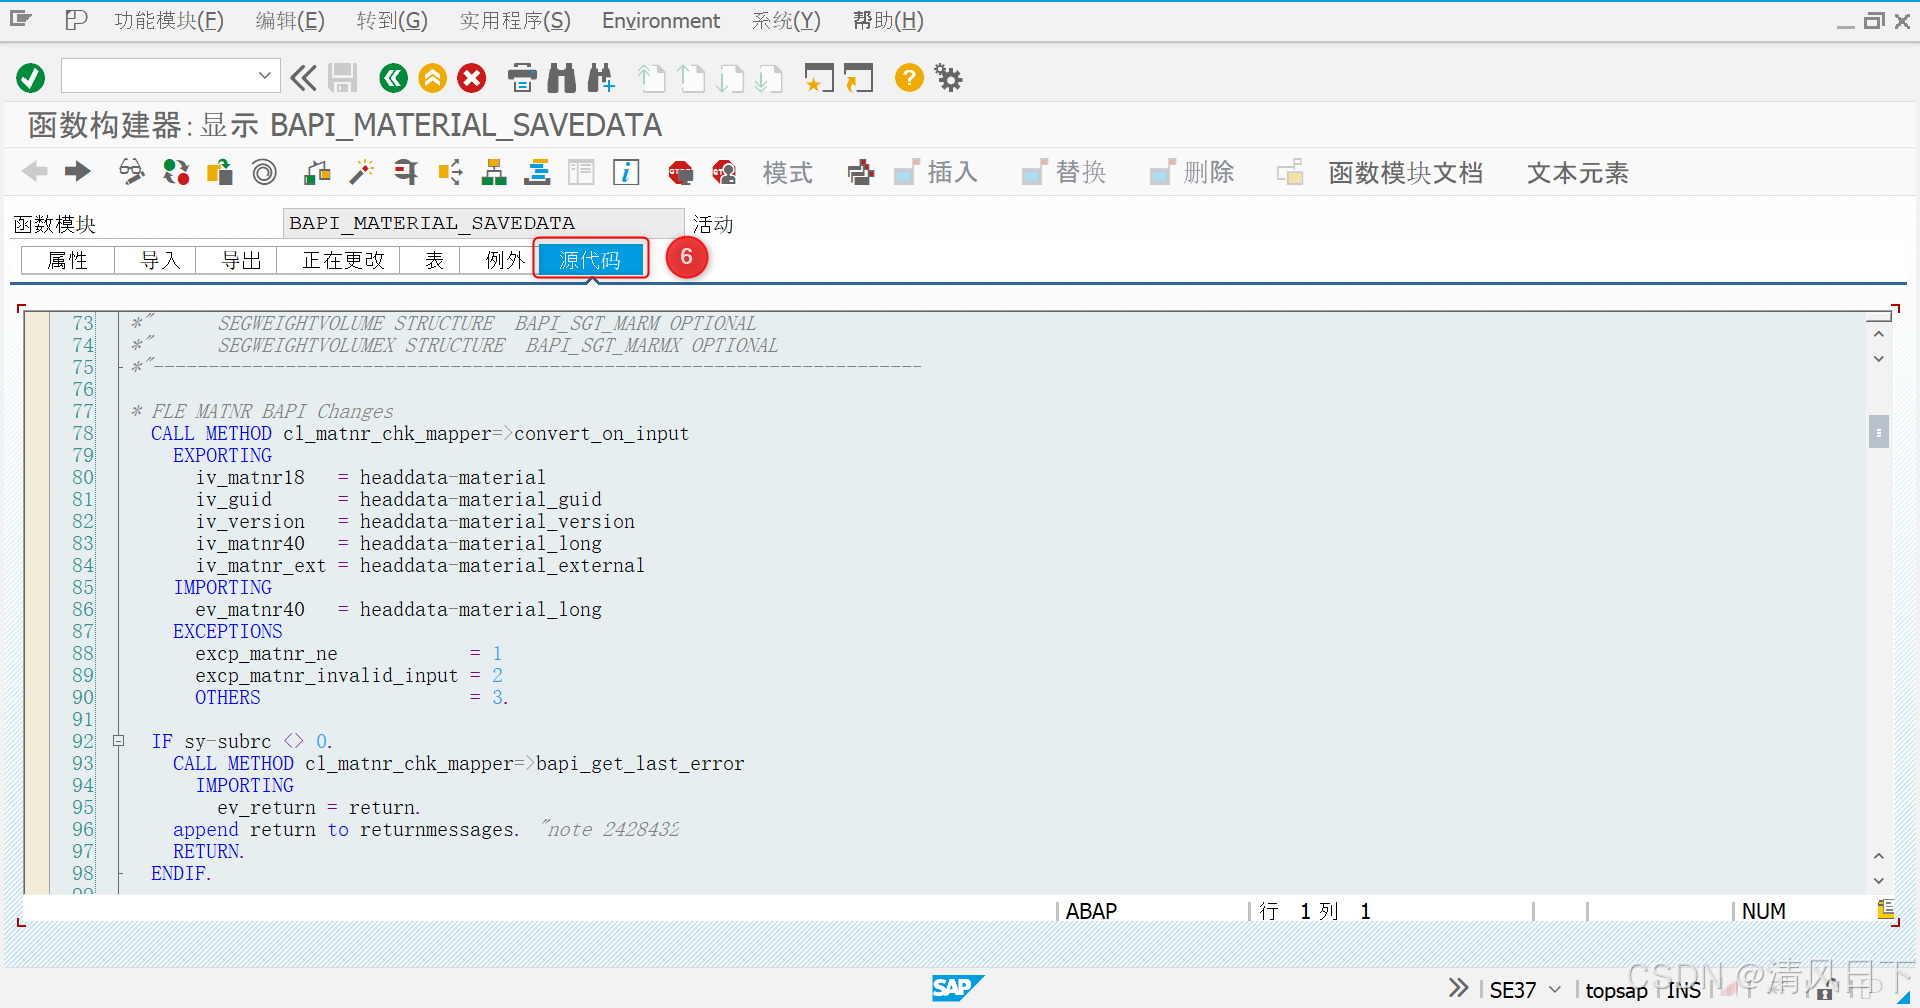This screenshot has width=1920, height=1008.
Task: Click the Generate Shortcut icon
Action: (858, 77)
